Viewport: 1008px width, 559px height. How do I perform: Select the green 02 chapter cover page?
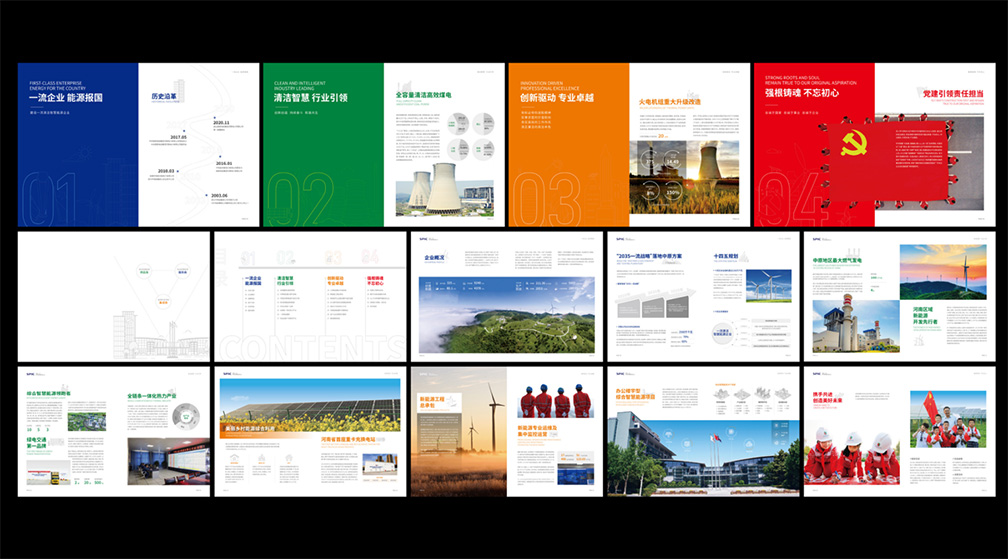point(323,145)
